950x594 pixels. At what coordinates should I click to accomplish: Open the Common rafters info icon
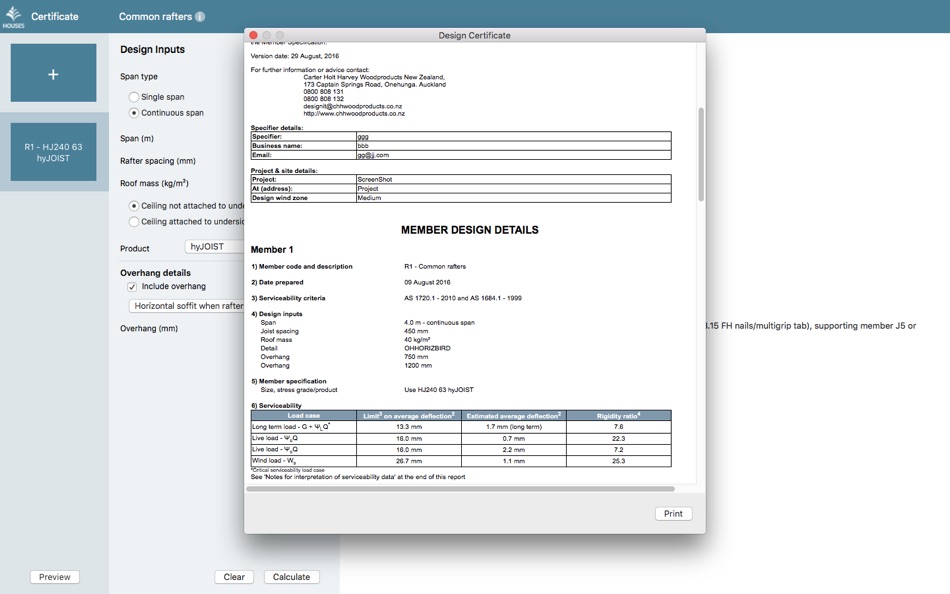click(x=200, y=17)
